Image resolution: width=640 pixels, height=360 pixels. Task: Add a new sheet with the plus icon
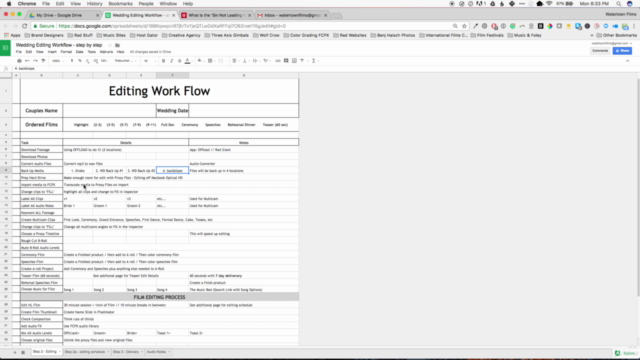[x=15, y=352]
